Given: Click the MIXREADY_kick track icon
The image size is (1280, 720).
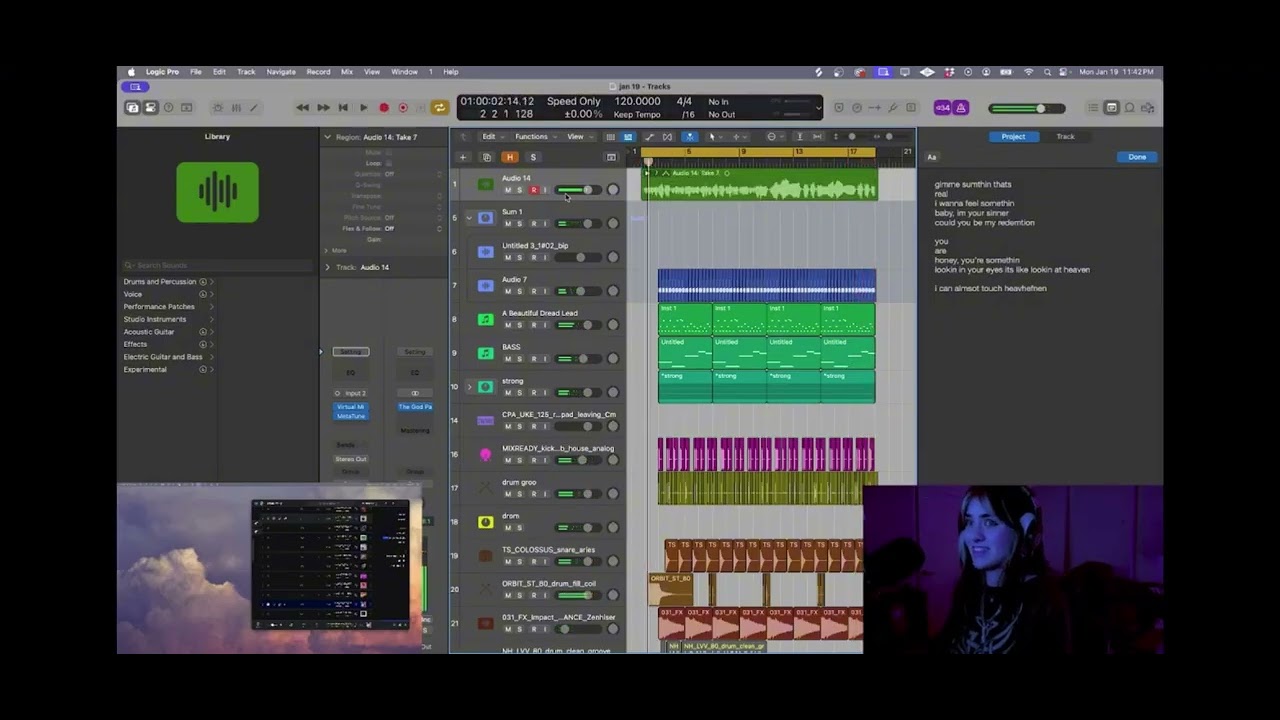Looking at the screenshot, I should (485, 454).
